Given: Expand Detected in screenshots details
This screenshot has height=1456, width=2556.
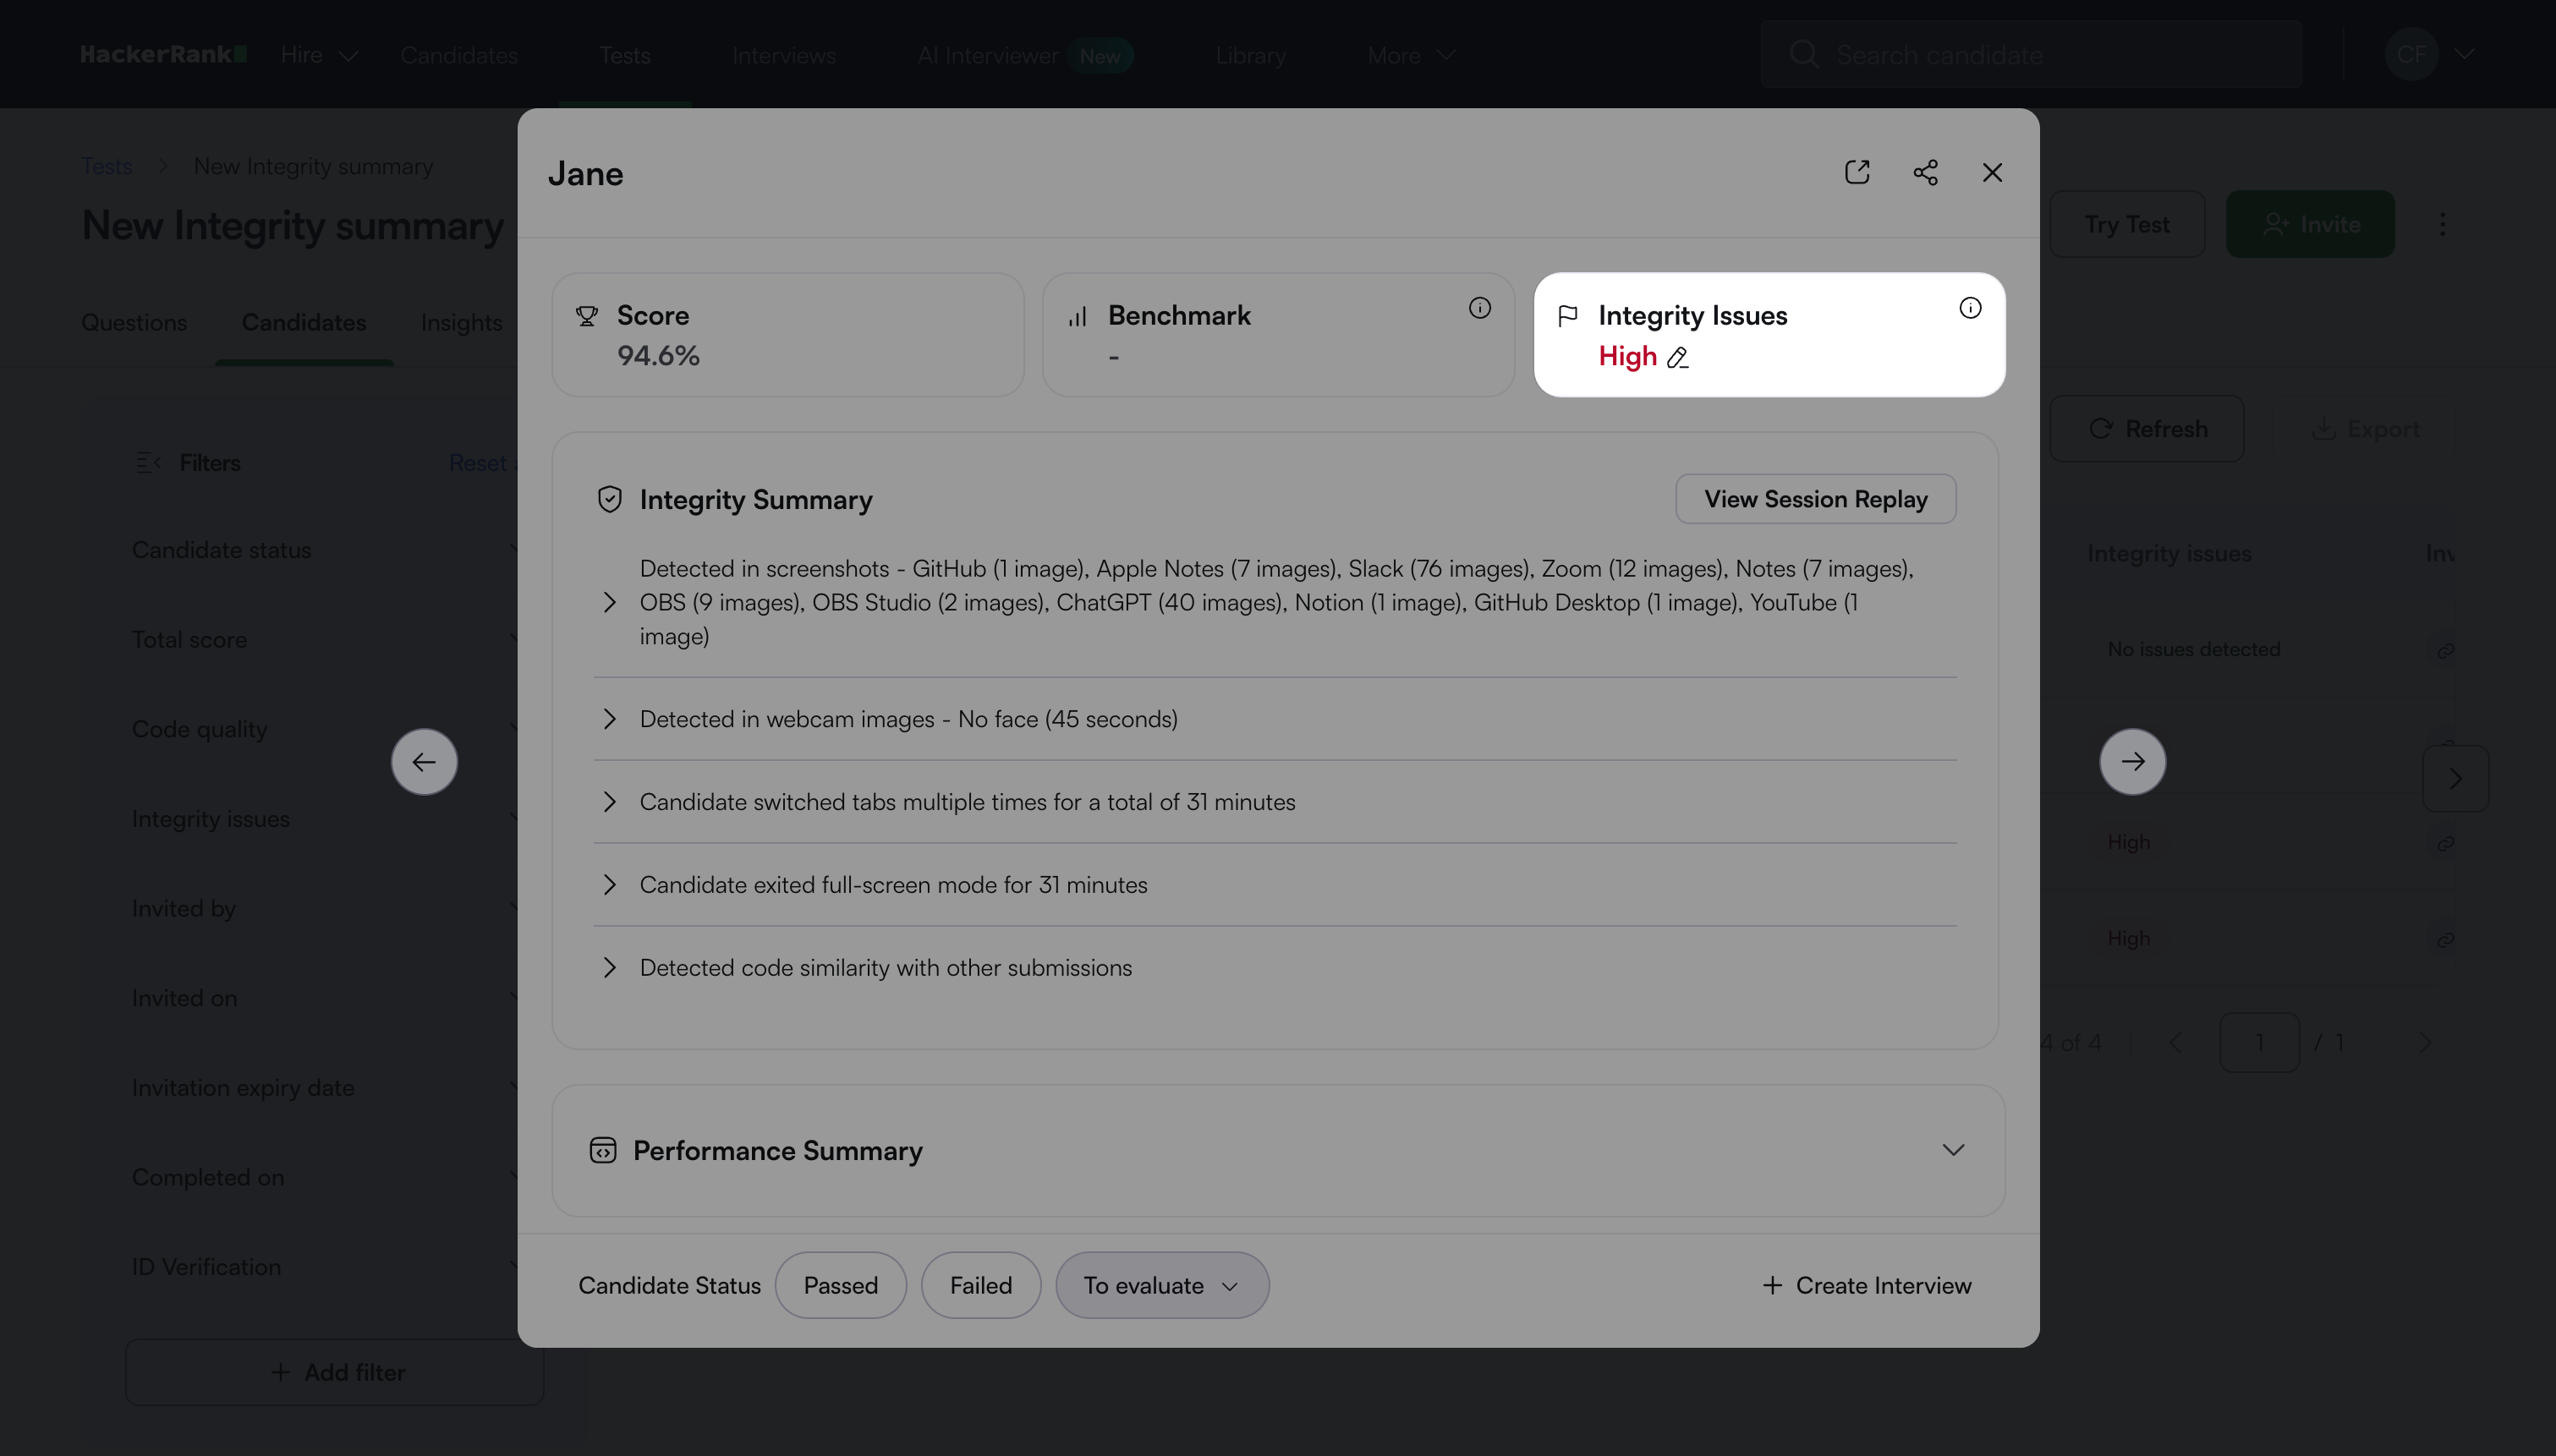Looking at the screenshot, I should pos(610,602).
